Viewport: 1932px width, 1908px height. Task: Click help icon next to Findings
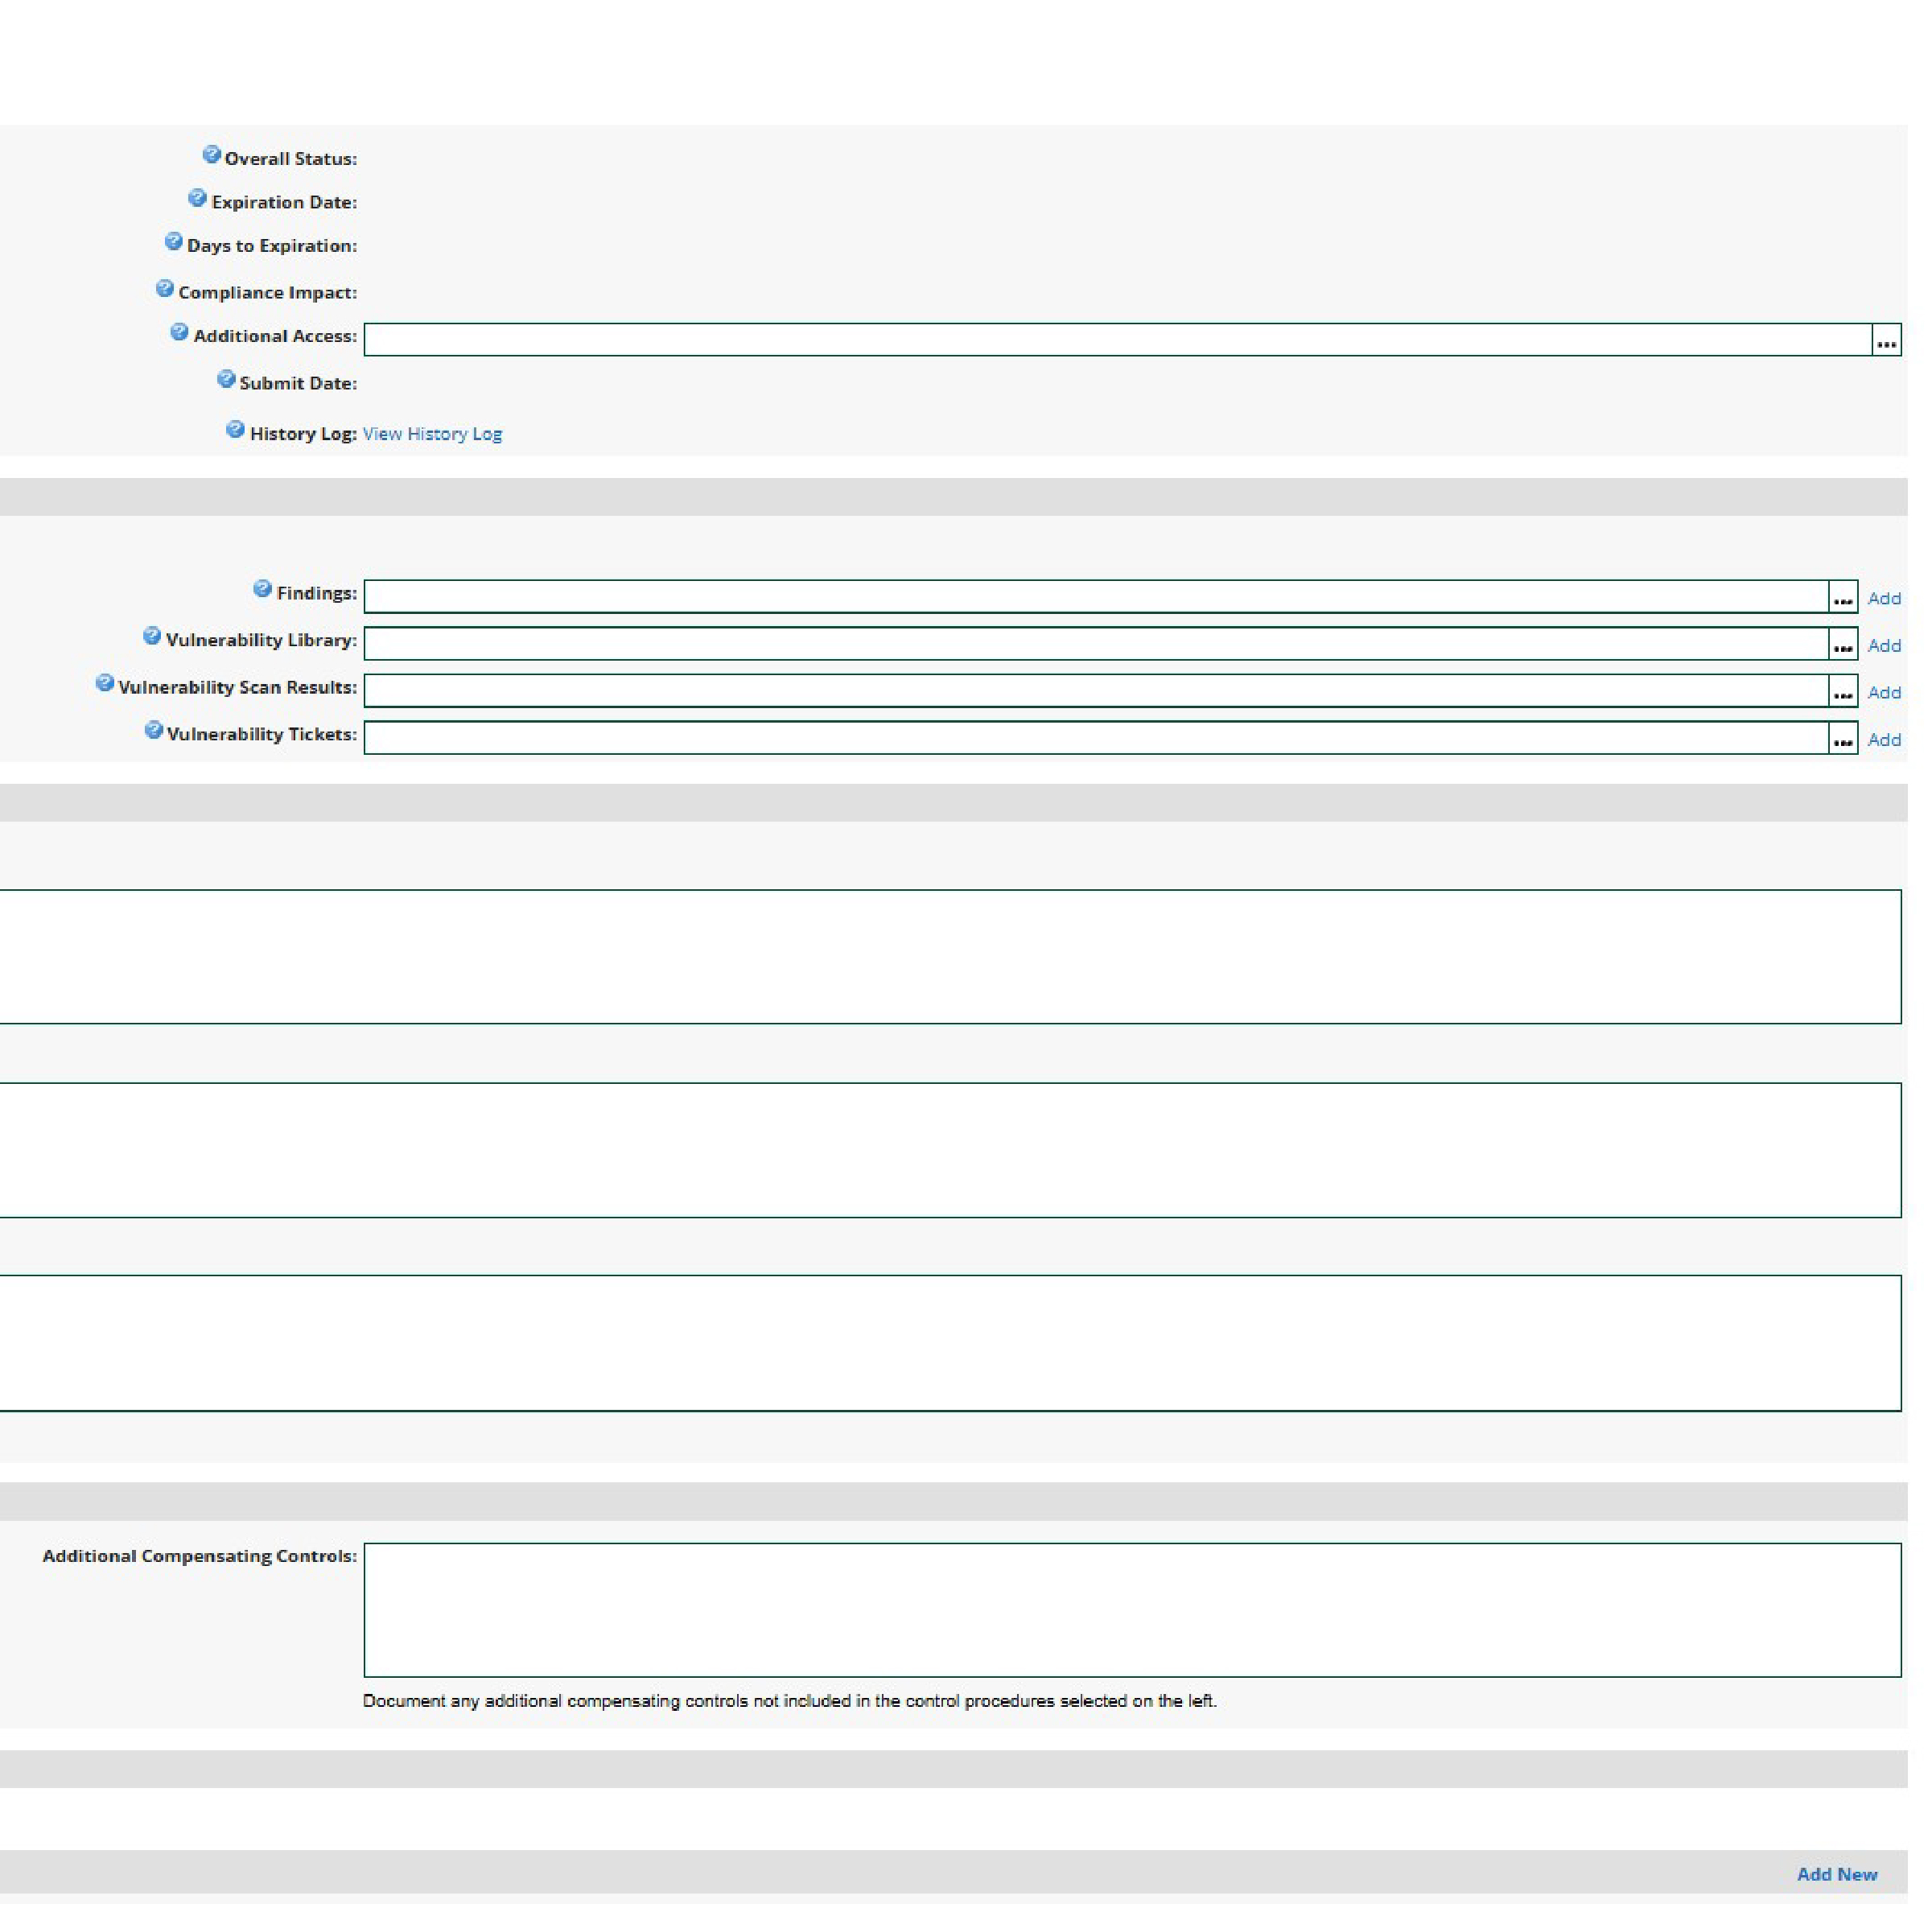tap(262, 589)
